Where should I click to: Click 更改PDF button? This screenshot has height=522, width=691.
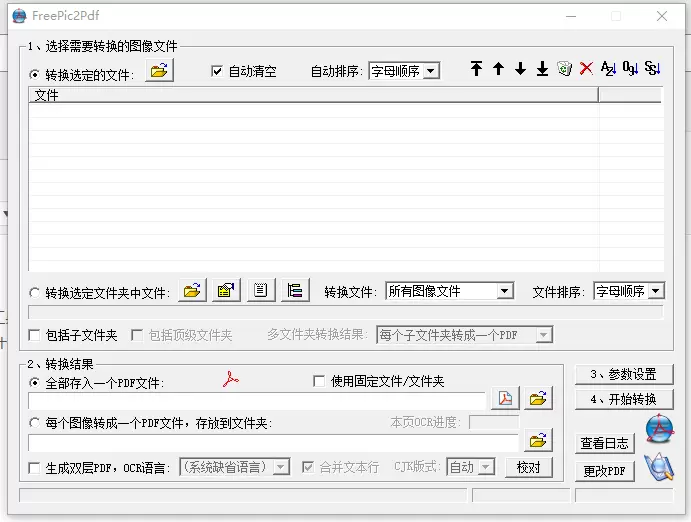[605, 471]
